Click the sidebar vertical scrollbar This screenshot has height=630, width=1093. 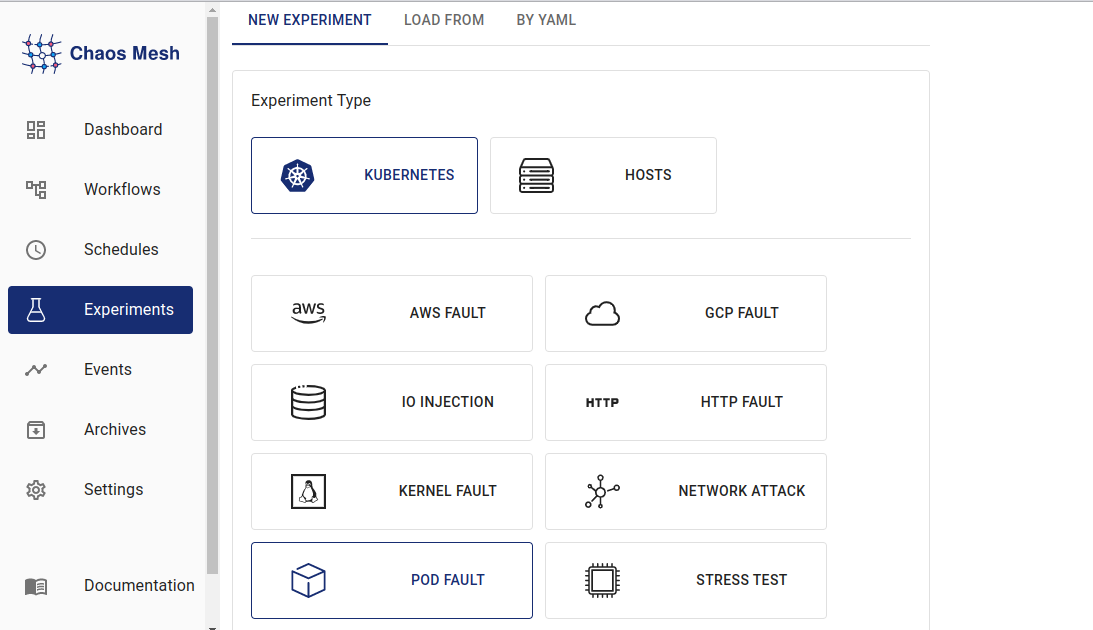[212, 300]
